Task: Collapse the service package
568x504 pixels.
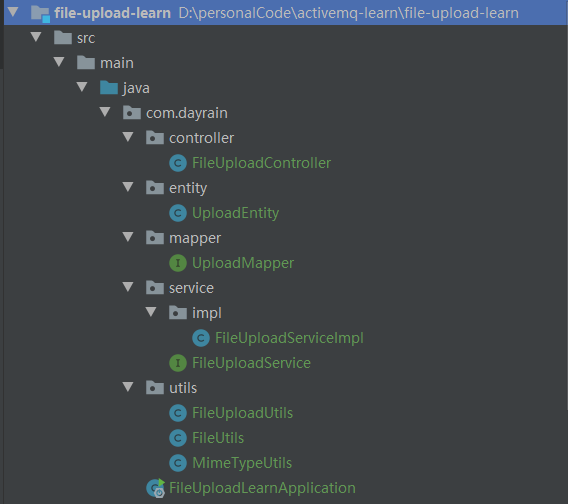Action: (128, 287)
